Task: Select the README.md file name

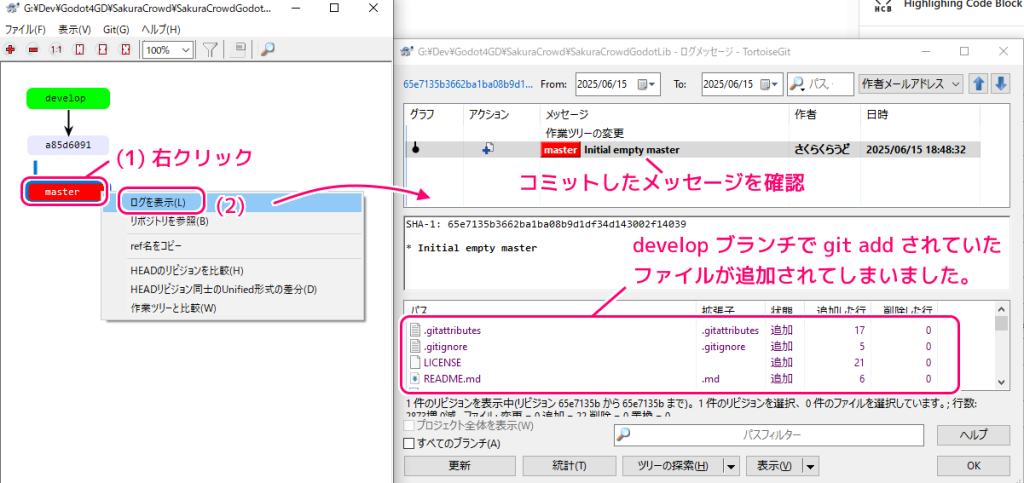Action: (453, 377)
